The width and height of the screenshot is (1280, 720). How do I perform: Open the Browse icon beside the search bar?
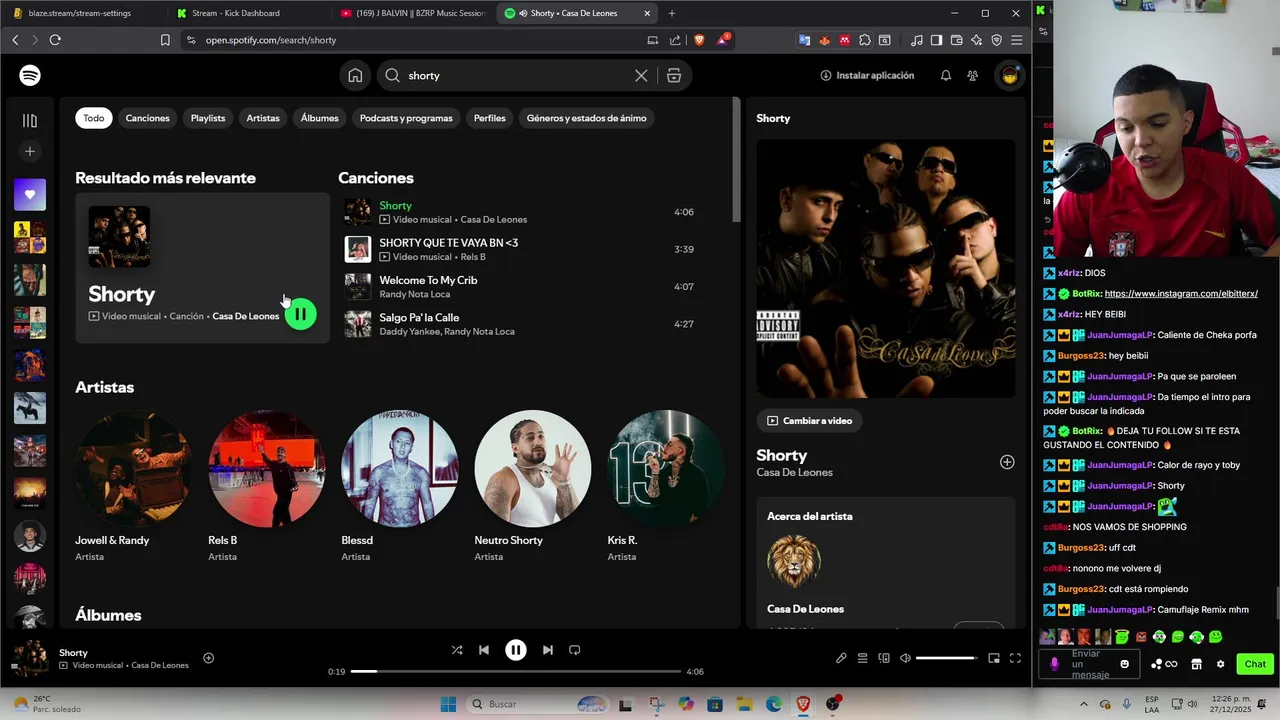[674, 76]
